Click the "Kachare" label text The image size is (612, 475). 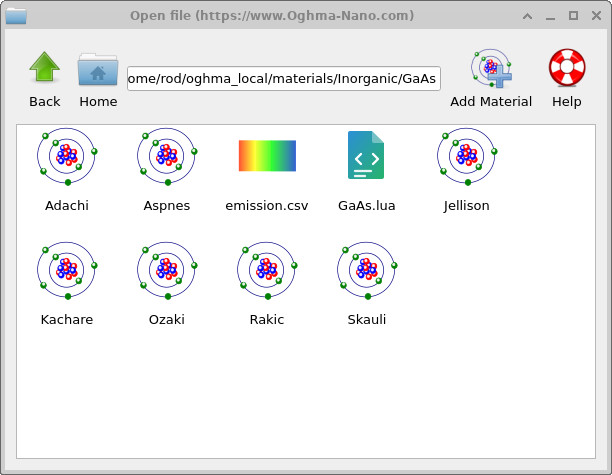(67, 319)
